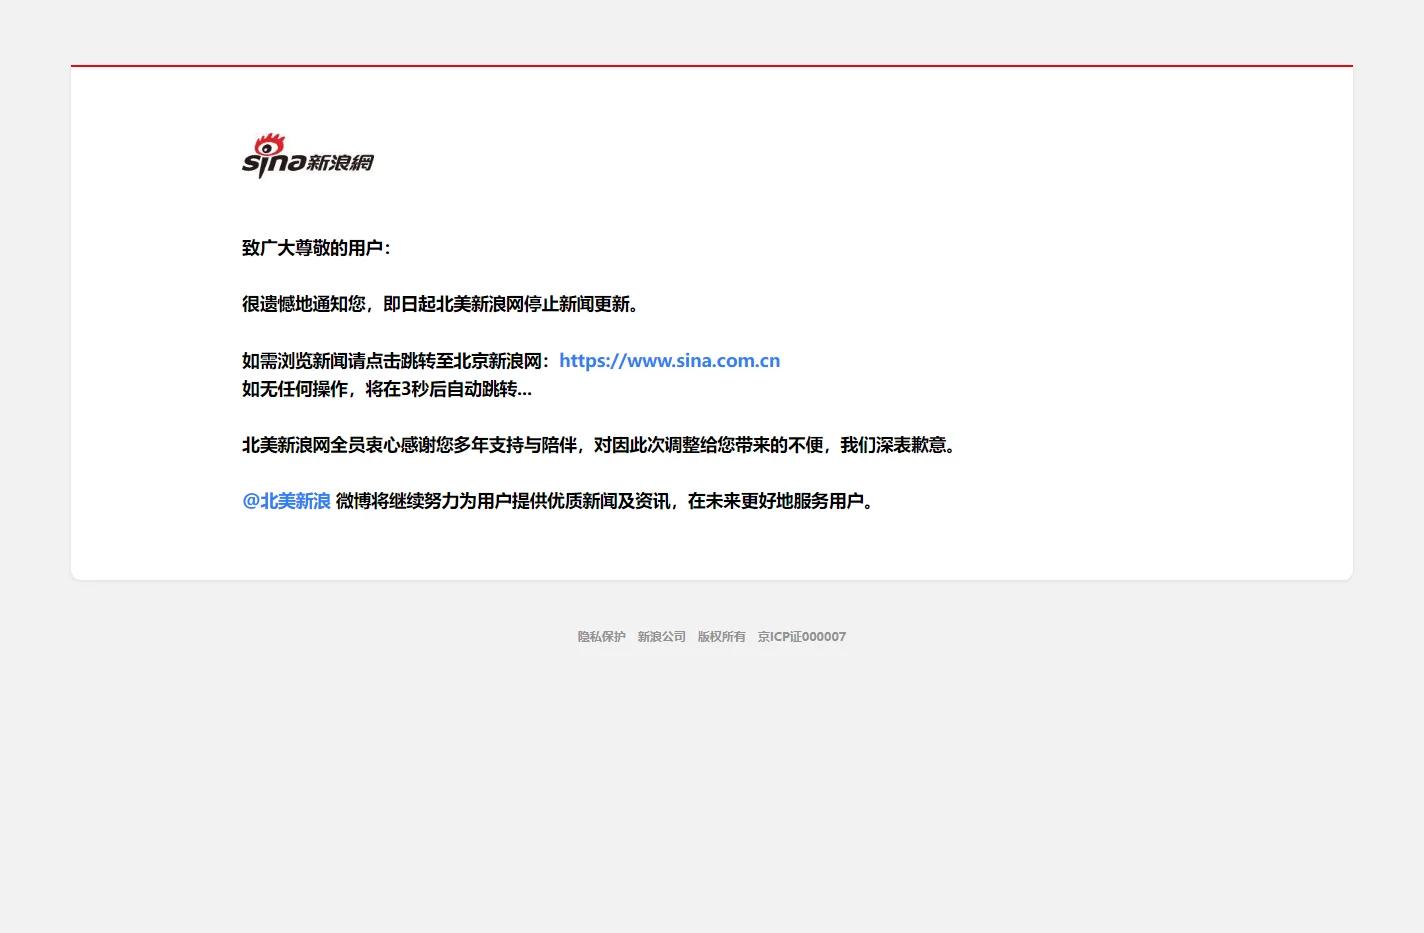Open the 版权所有 footer link
Image resolution: width=1424 pixels, height=933 pixels.
click(x=722, y=637)
